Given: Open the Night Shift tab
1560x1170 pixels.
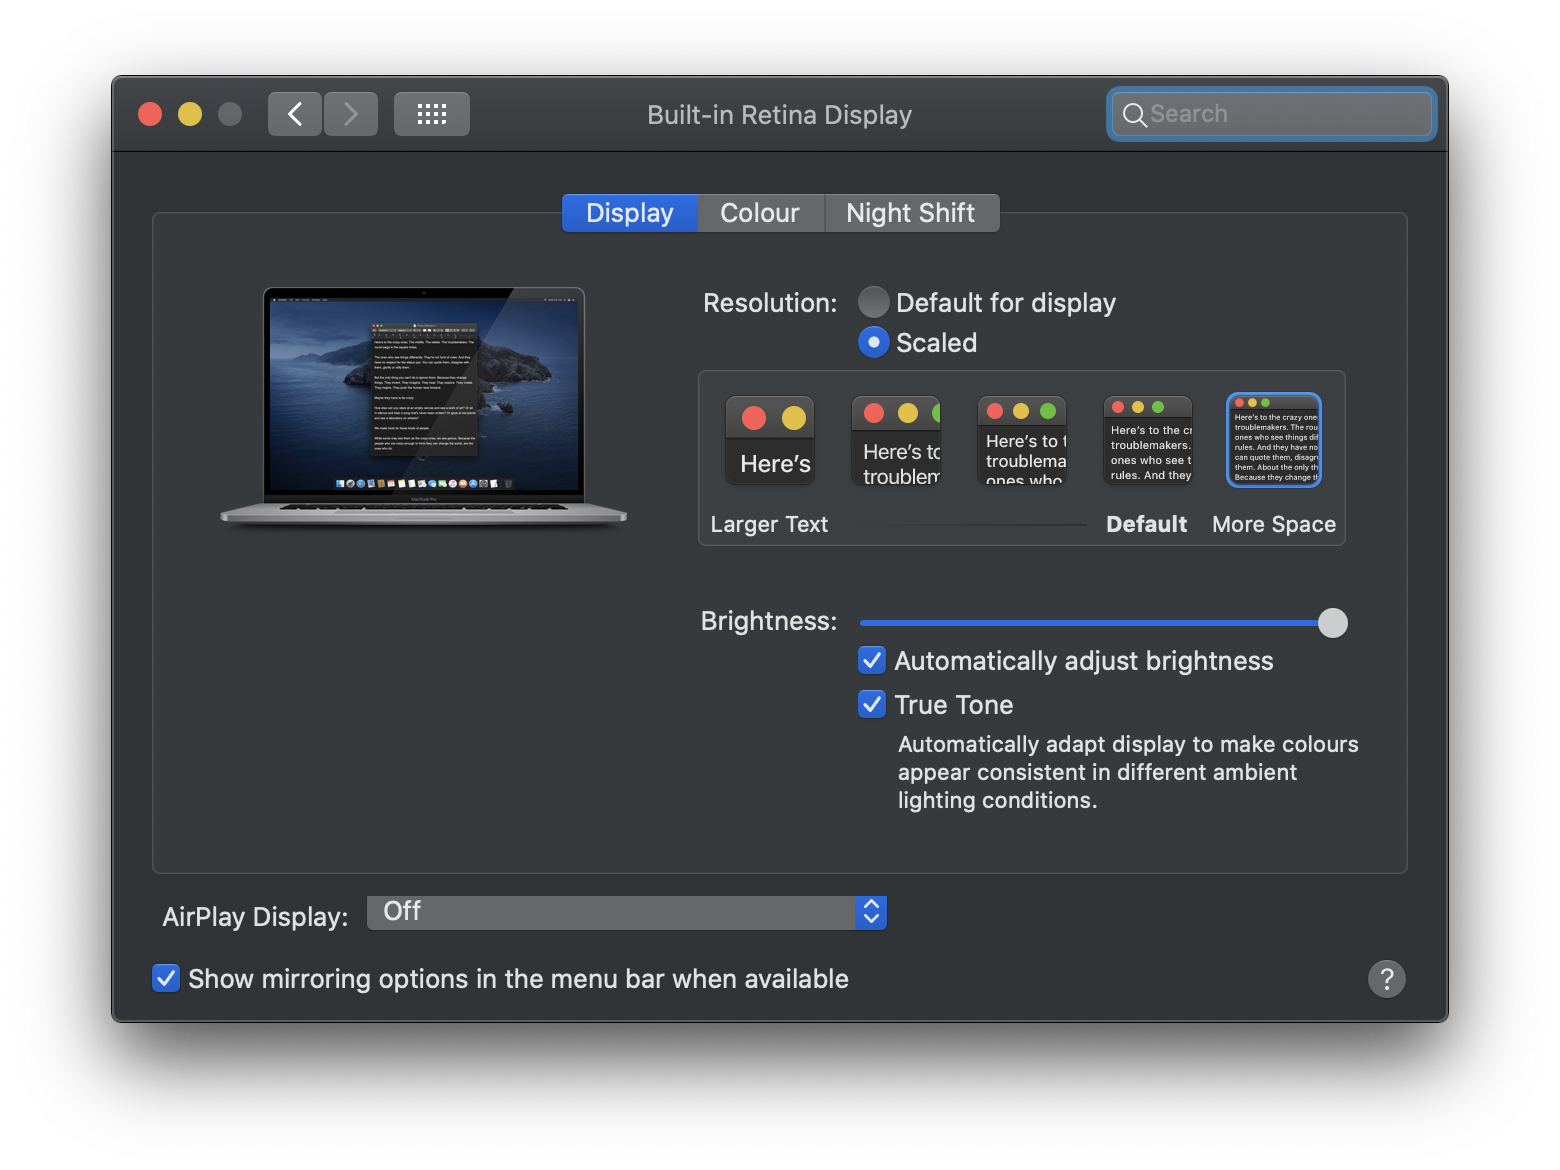Looking at the screenshot, I should (x=910, y=213).
